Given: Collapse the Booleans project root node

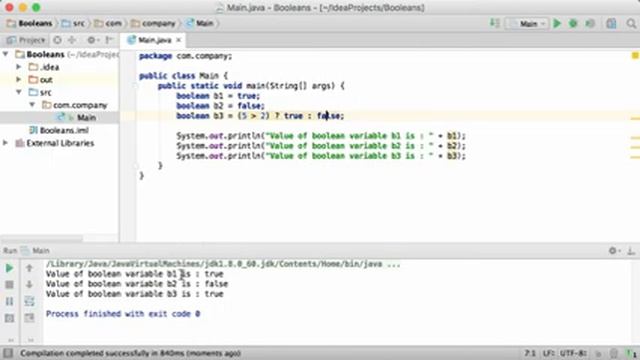Looking at the screenshot, I should pyautogui.click(x=6, y=54).
